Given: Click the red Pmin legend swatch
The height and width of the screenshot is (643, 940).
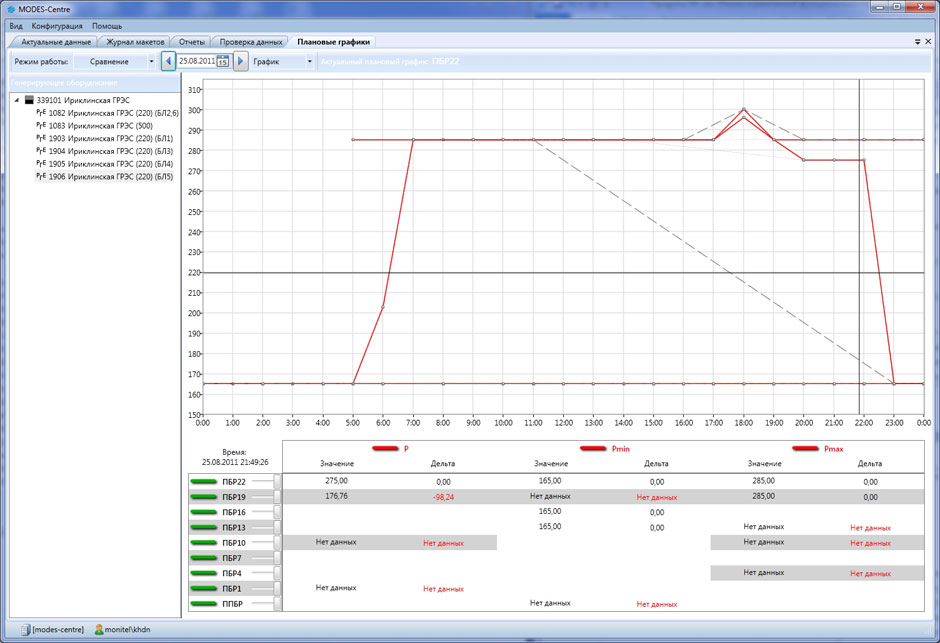Looking at the screenshot, I should (593, 448).
